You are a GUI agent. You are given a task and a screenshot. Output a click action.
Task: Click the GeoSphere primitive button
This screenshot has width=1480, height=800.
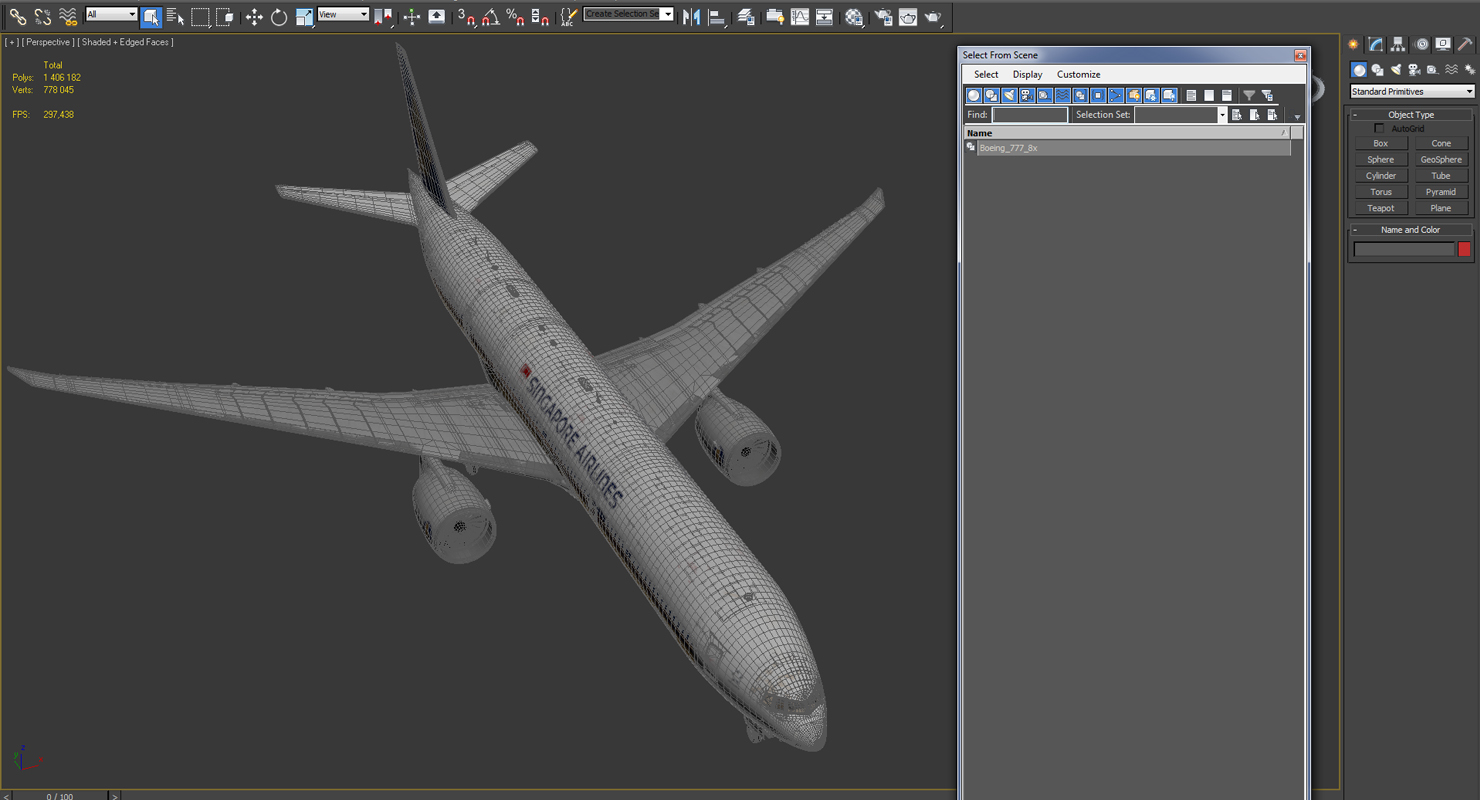(1441, 160)
